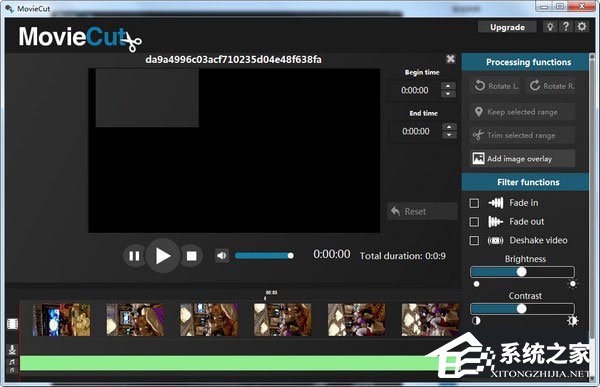Rotate video right with Rotate R.

[x=551, y=86]
